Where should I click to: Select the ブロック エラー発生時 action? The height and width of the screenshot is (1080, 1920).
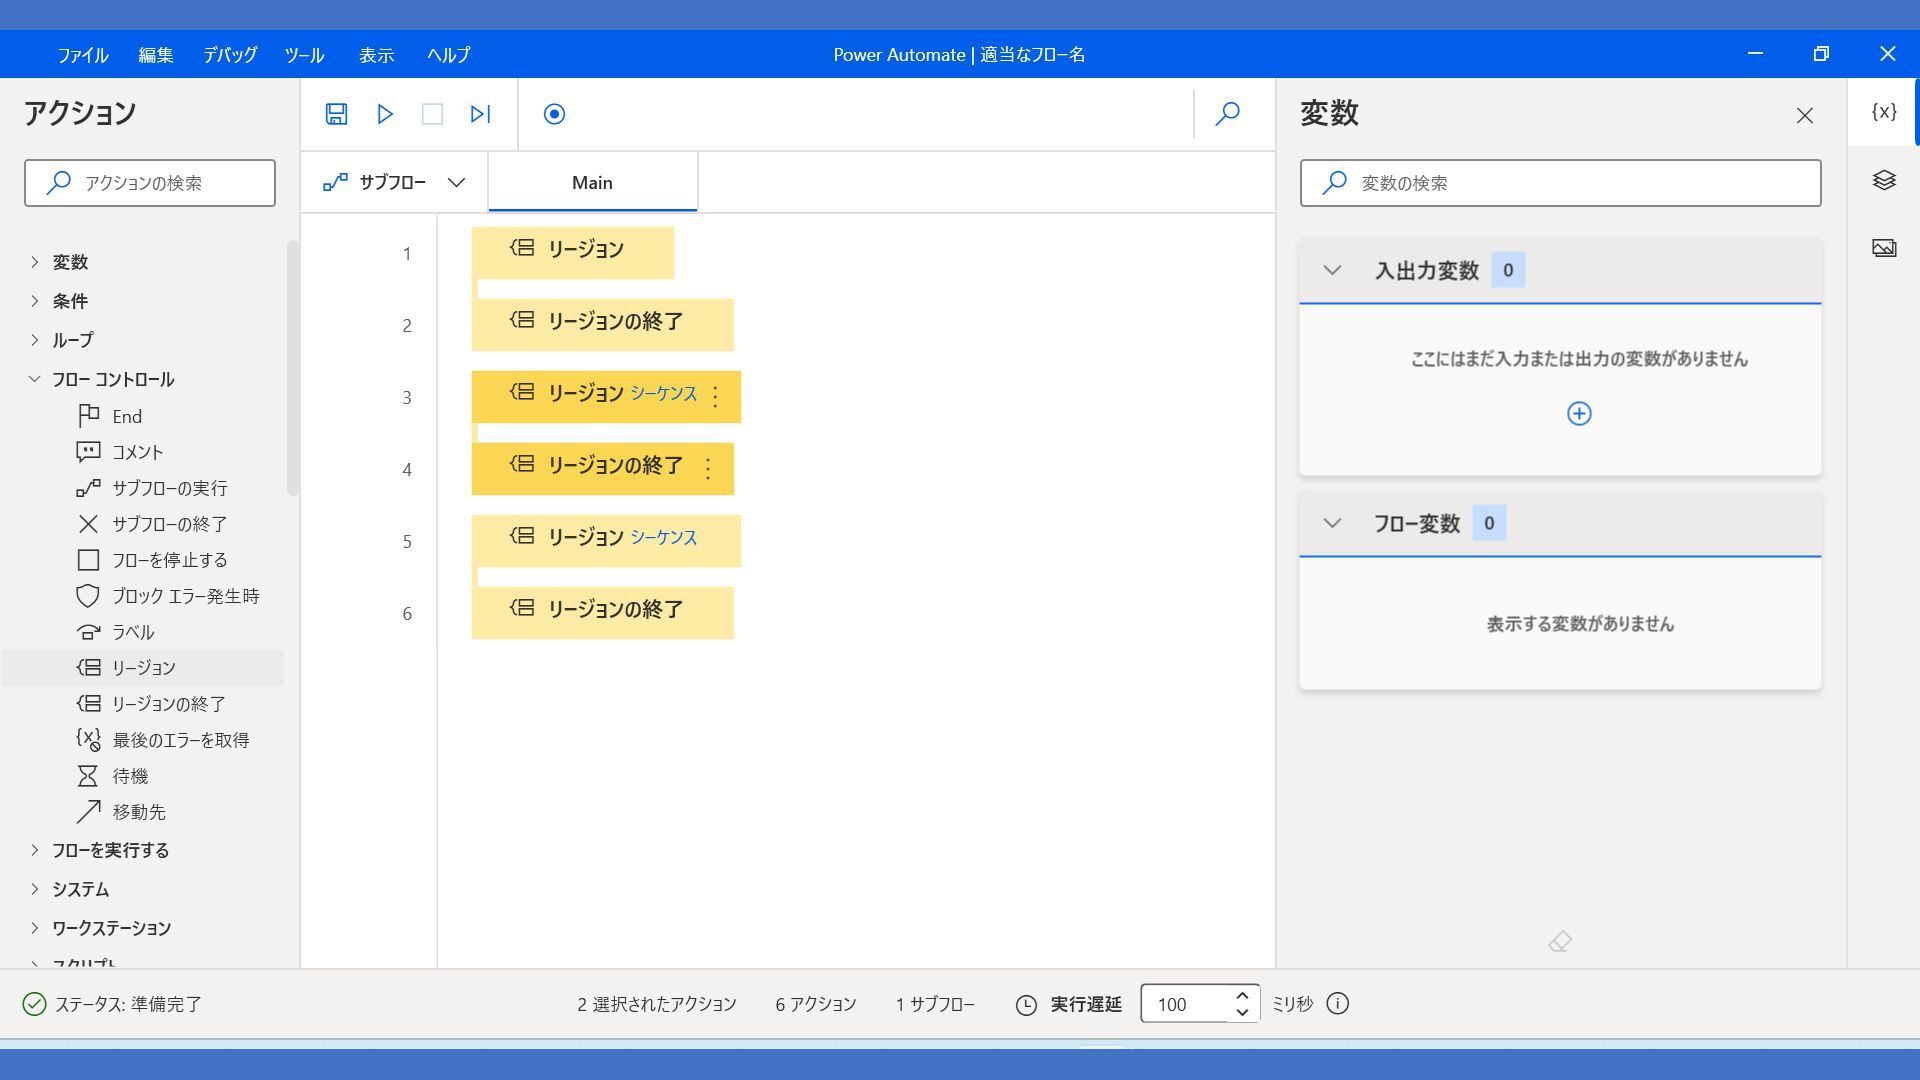click(185, 596)
